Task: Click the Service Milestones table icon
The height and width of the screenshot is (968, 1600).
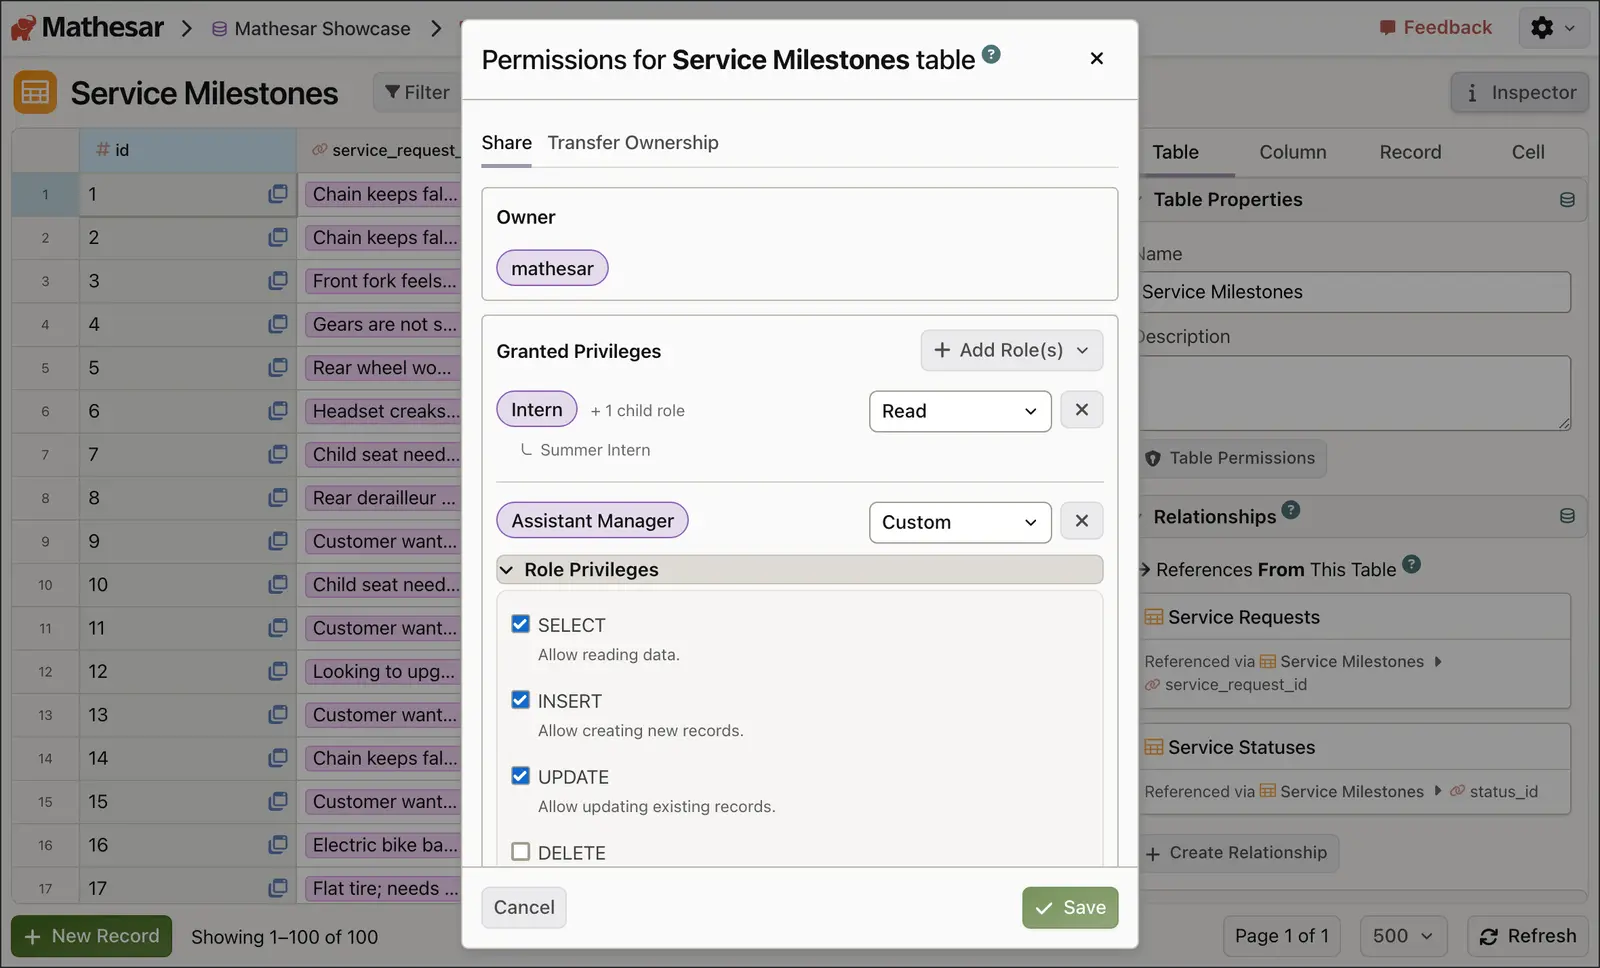Action: (x=35, y=93)
